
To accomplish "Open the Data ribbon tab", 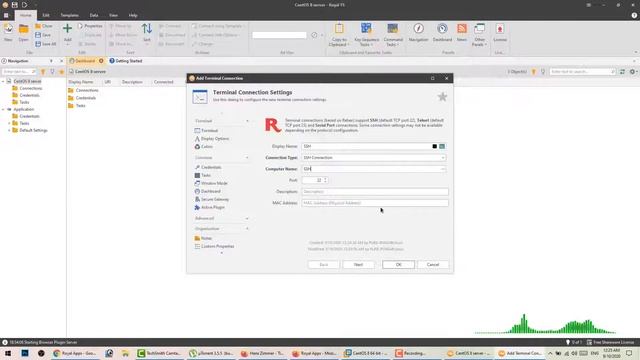I will 94,15.
